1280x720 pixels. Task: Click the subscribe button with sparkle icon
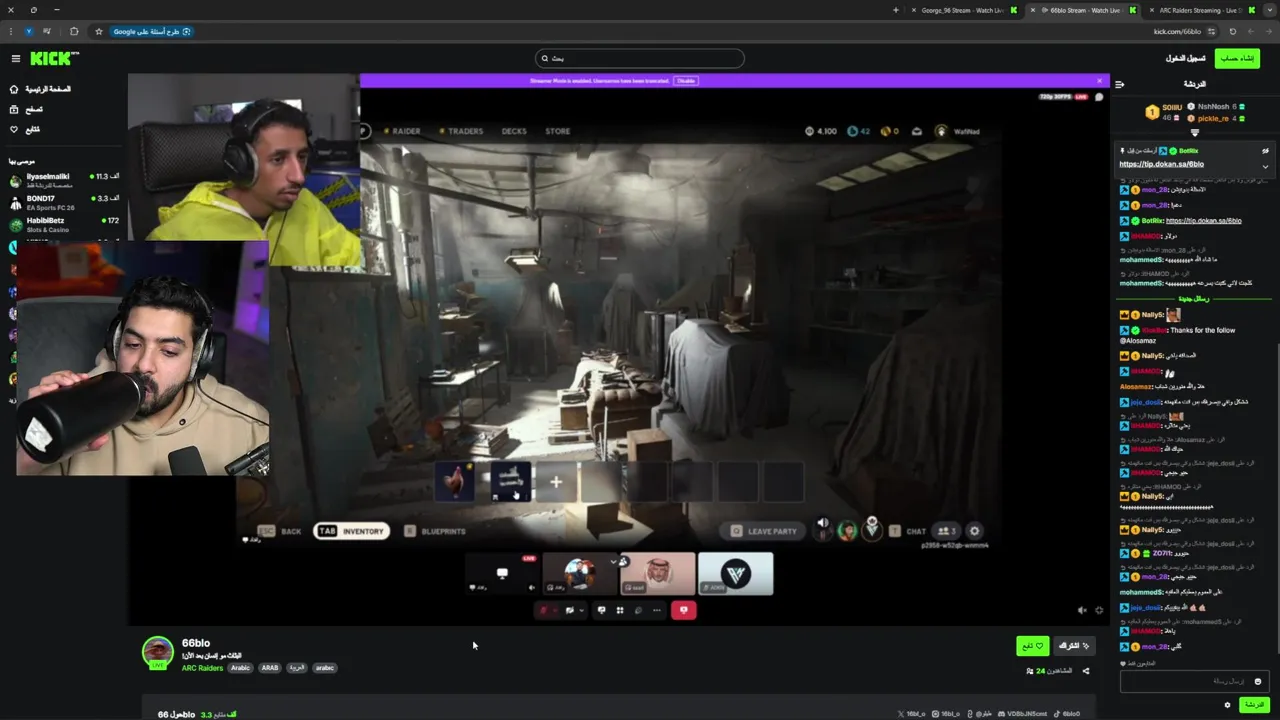(1073, 646)
